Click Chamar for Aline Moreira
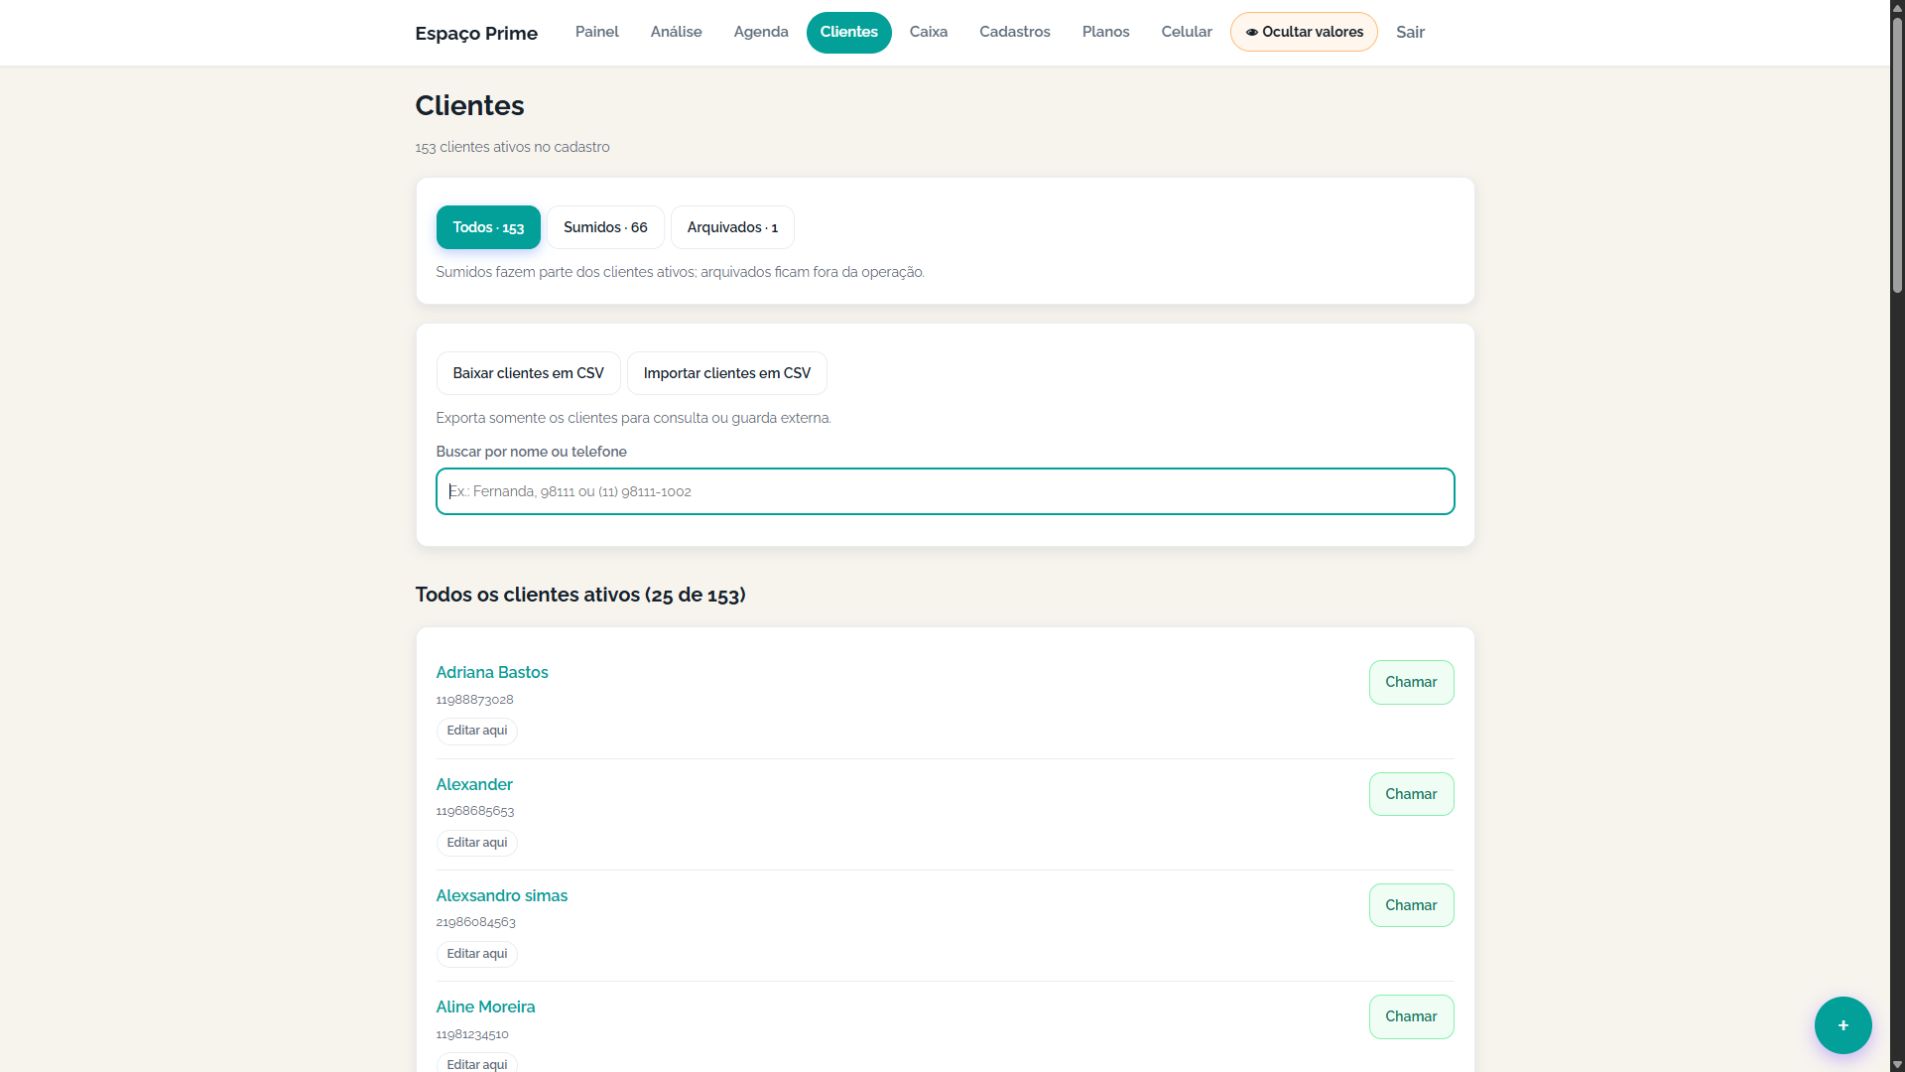This screenshot has height=1072, width=1905. click(x=1411, y=1016)
